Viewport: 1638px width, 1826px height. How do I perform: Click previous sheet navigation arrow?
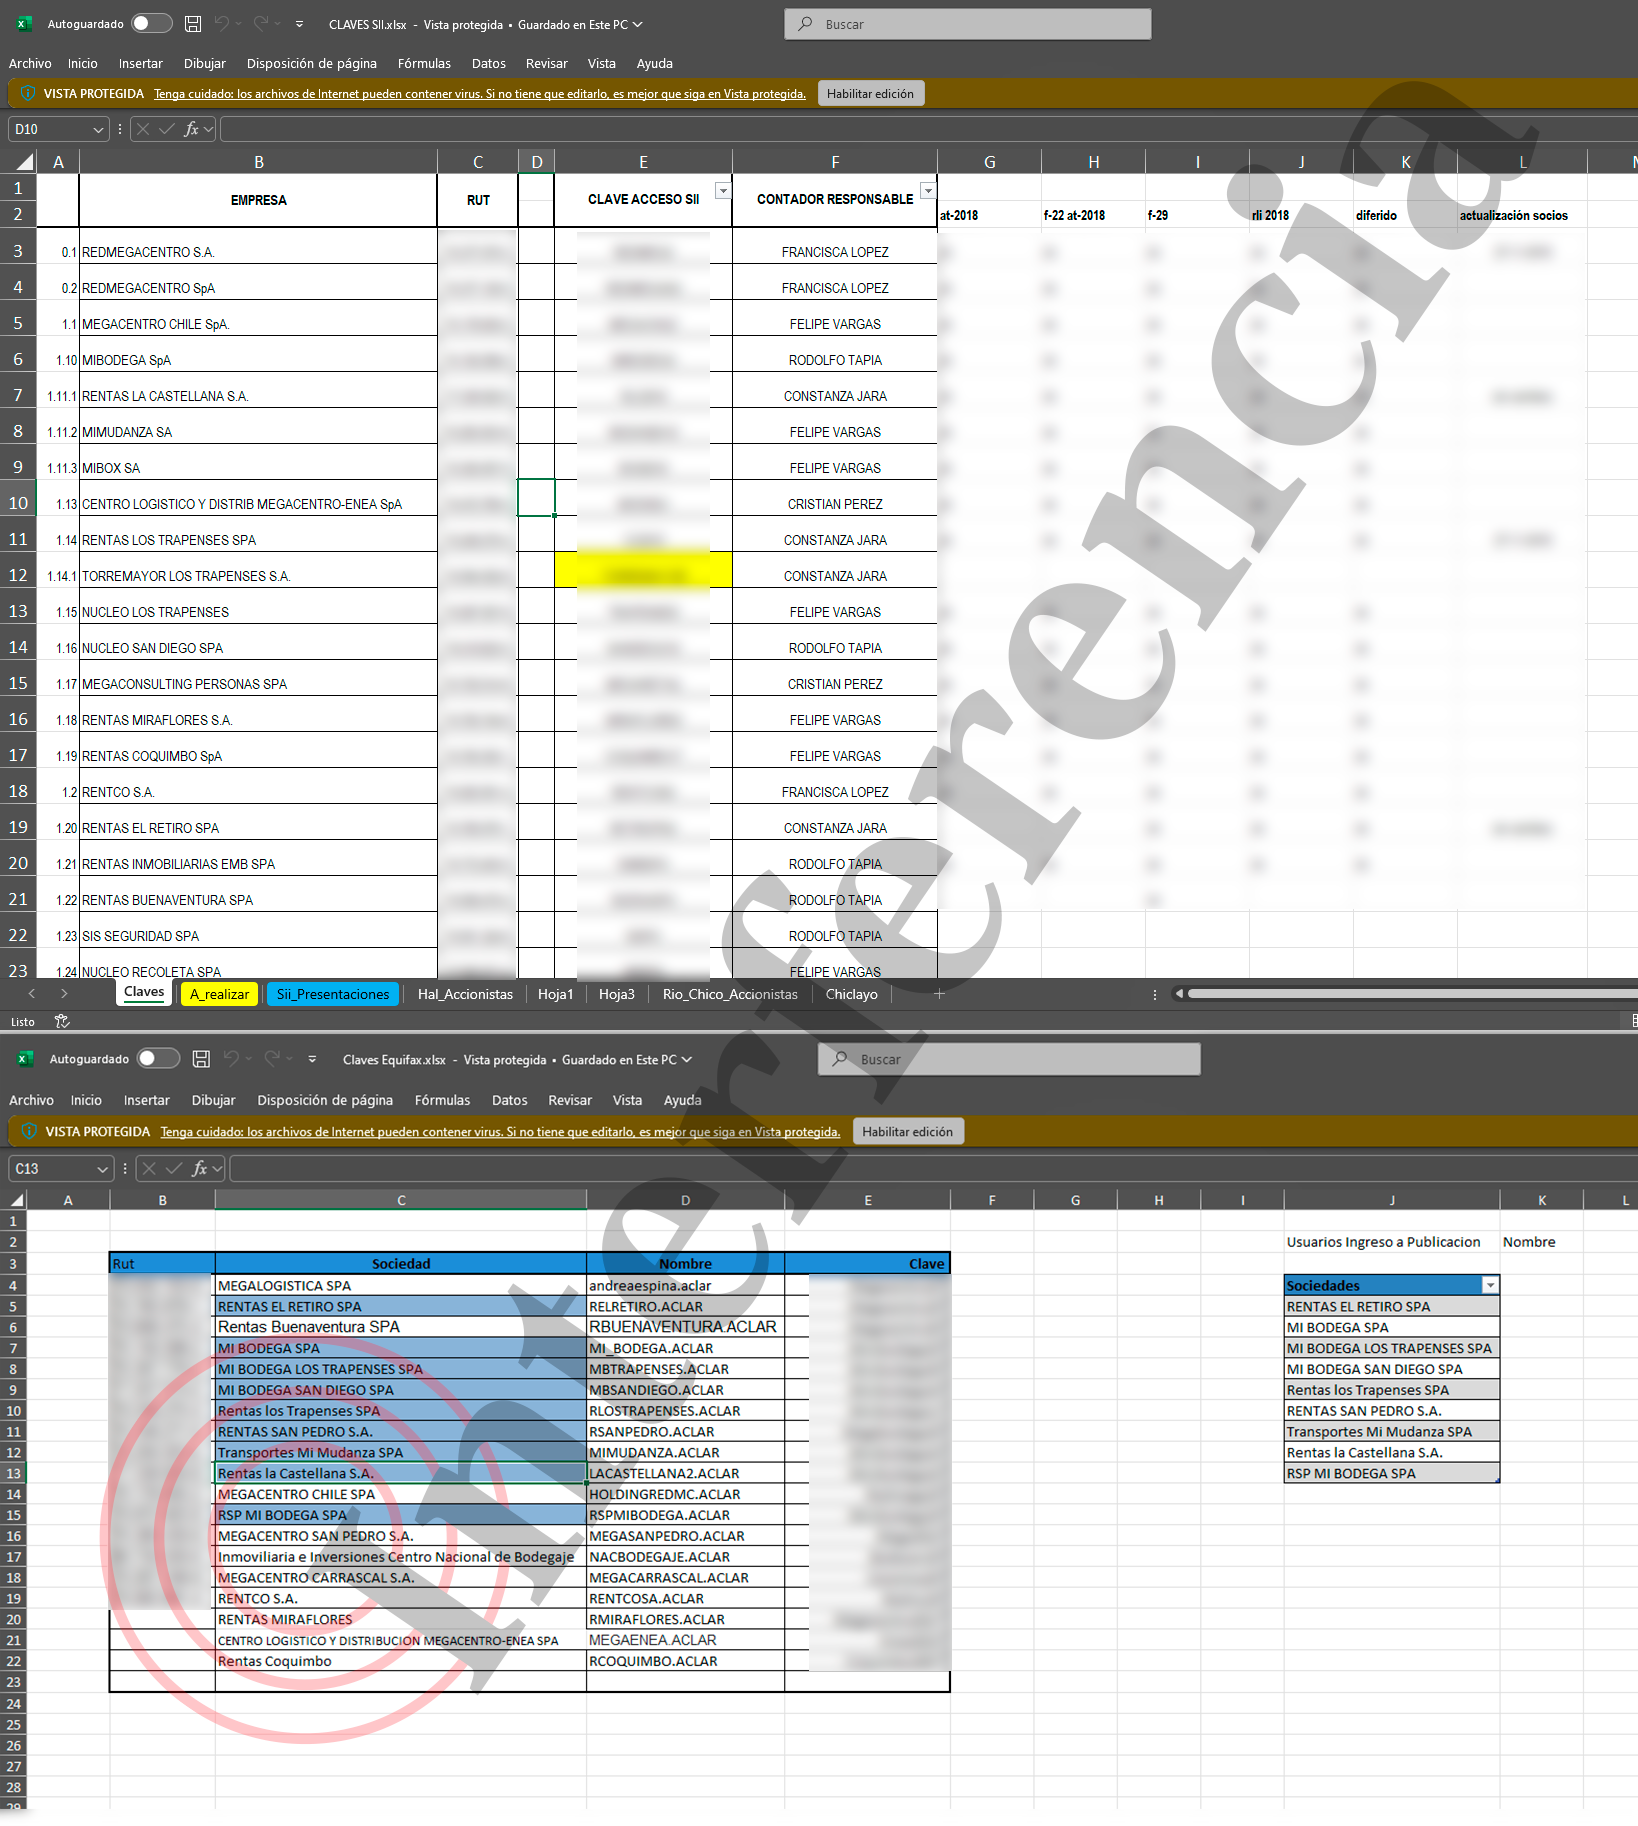[x=32, y=994]
